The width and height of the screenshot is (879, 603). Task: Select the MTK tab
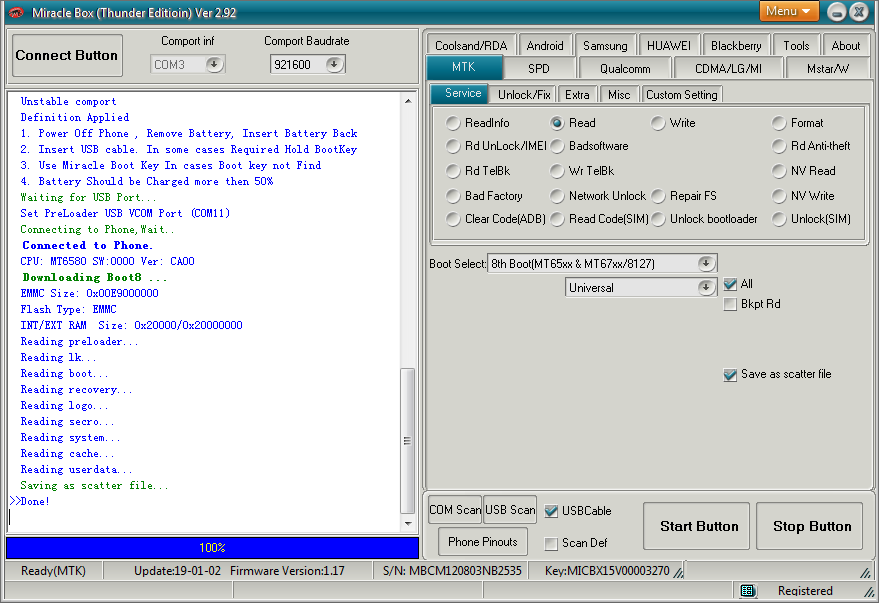pyautogui.click(x=464, y=67)
